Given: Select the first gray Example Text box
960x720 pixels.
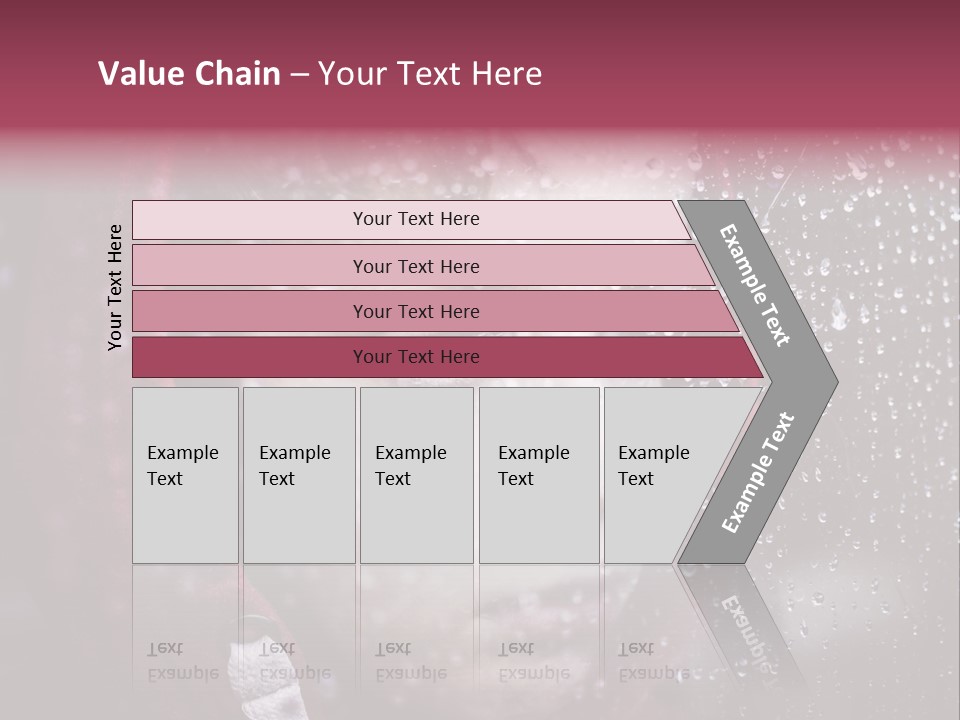Looking at the screenshot, I should tap(185, 475).
